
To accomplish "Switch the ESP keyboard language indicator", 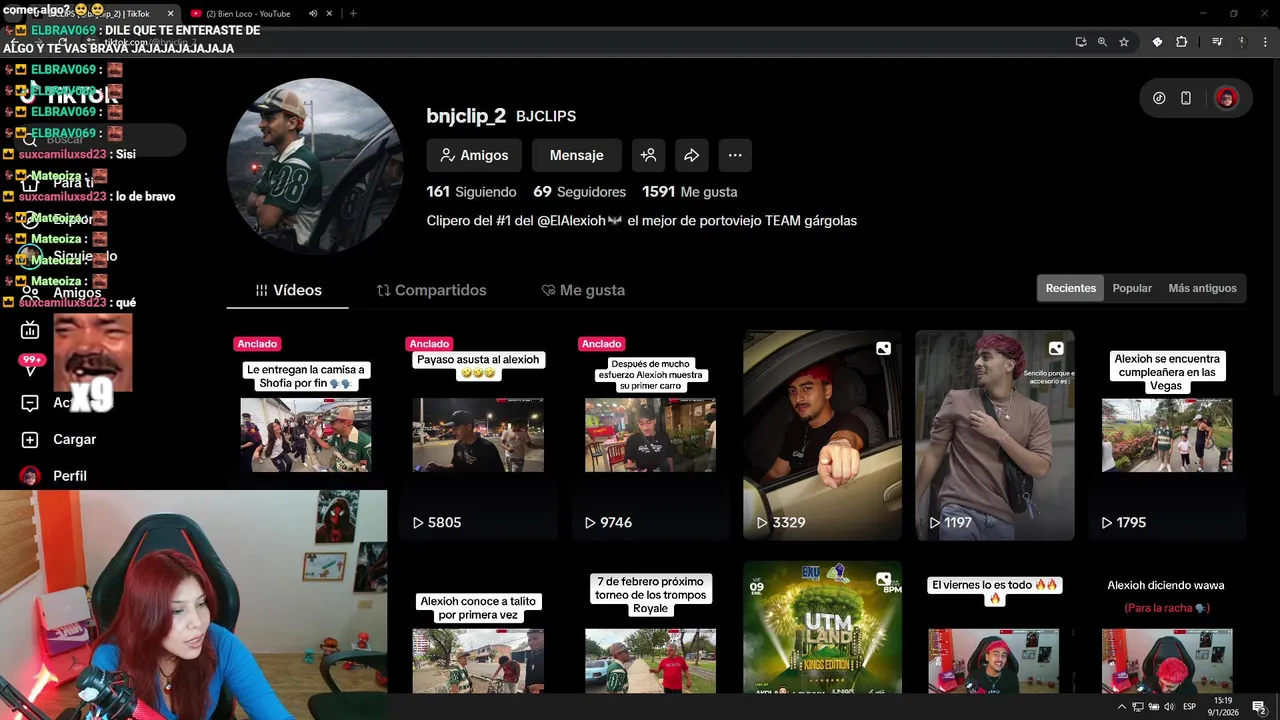I will click(x=1190, y=707).
